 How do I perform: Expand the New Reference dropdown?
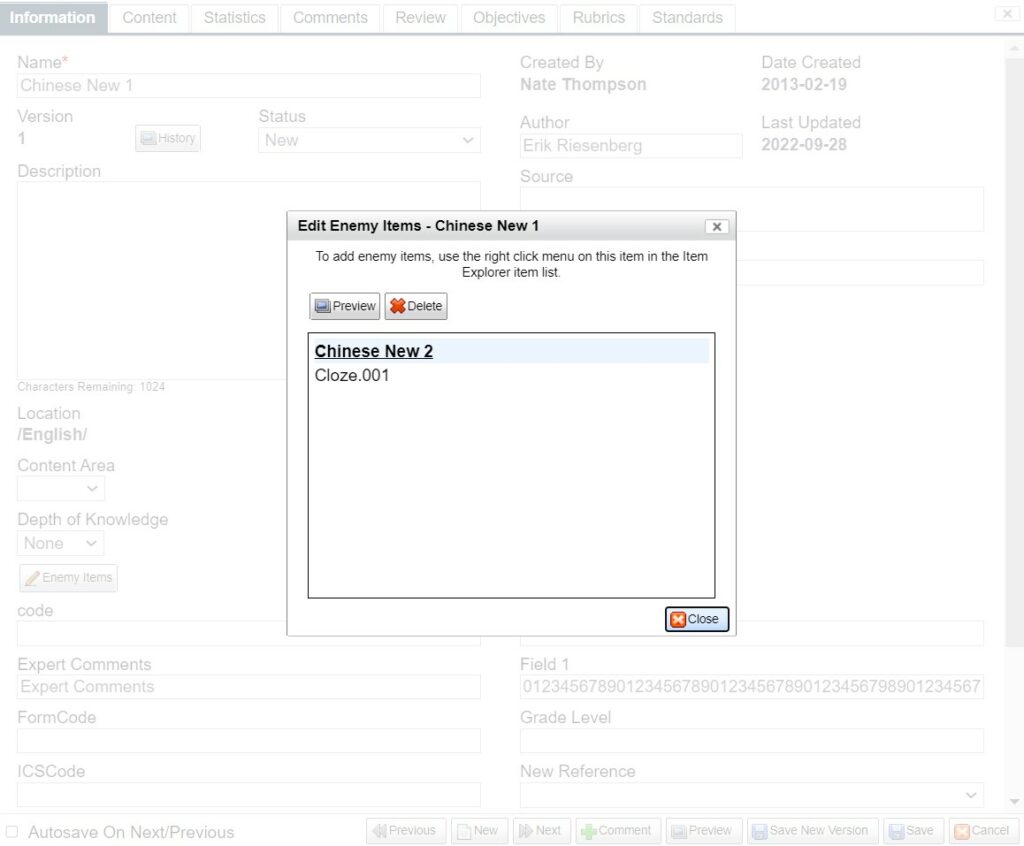click(x=752, y=794)
